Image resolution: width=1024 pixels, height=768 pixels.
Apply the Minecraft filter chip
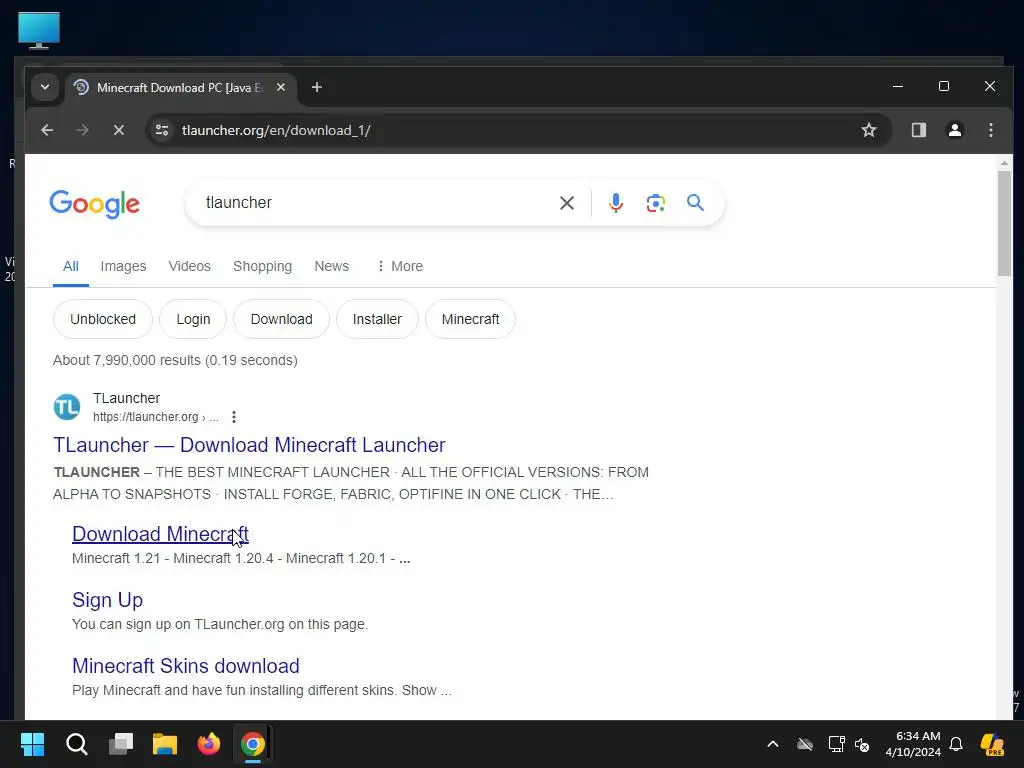point(470,319)
